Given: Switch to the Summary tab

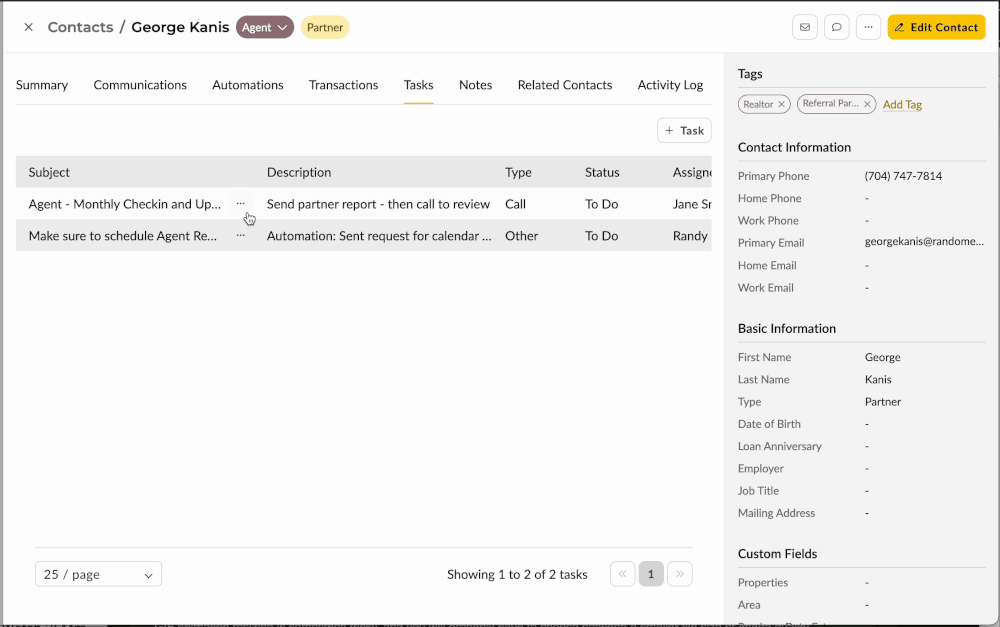Looking at the screenshot, I should click(42, 85).
